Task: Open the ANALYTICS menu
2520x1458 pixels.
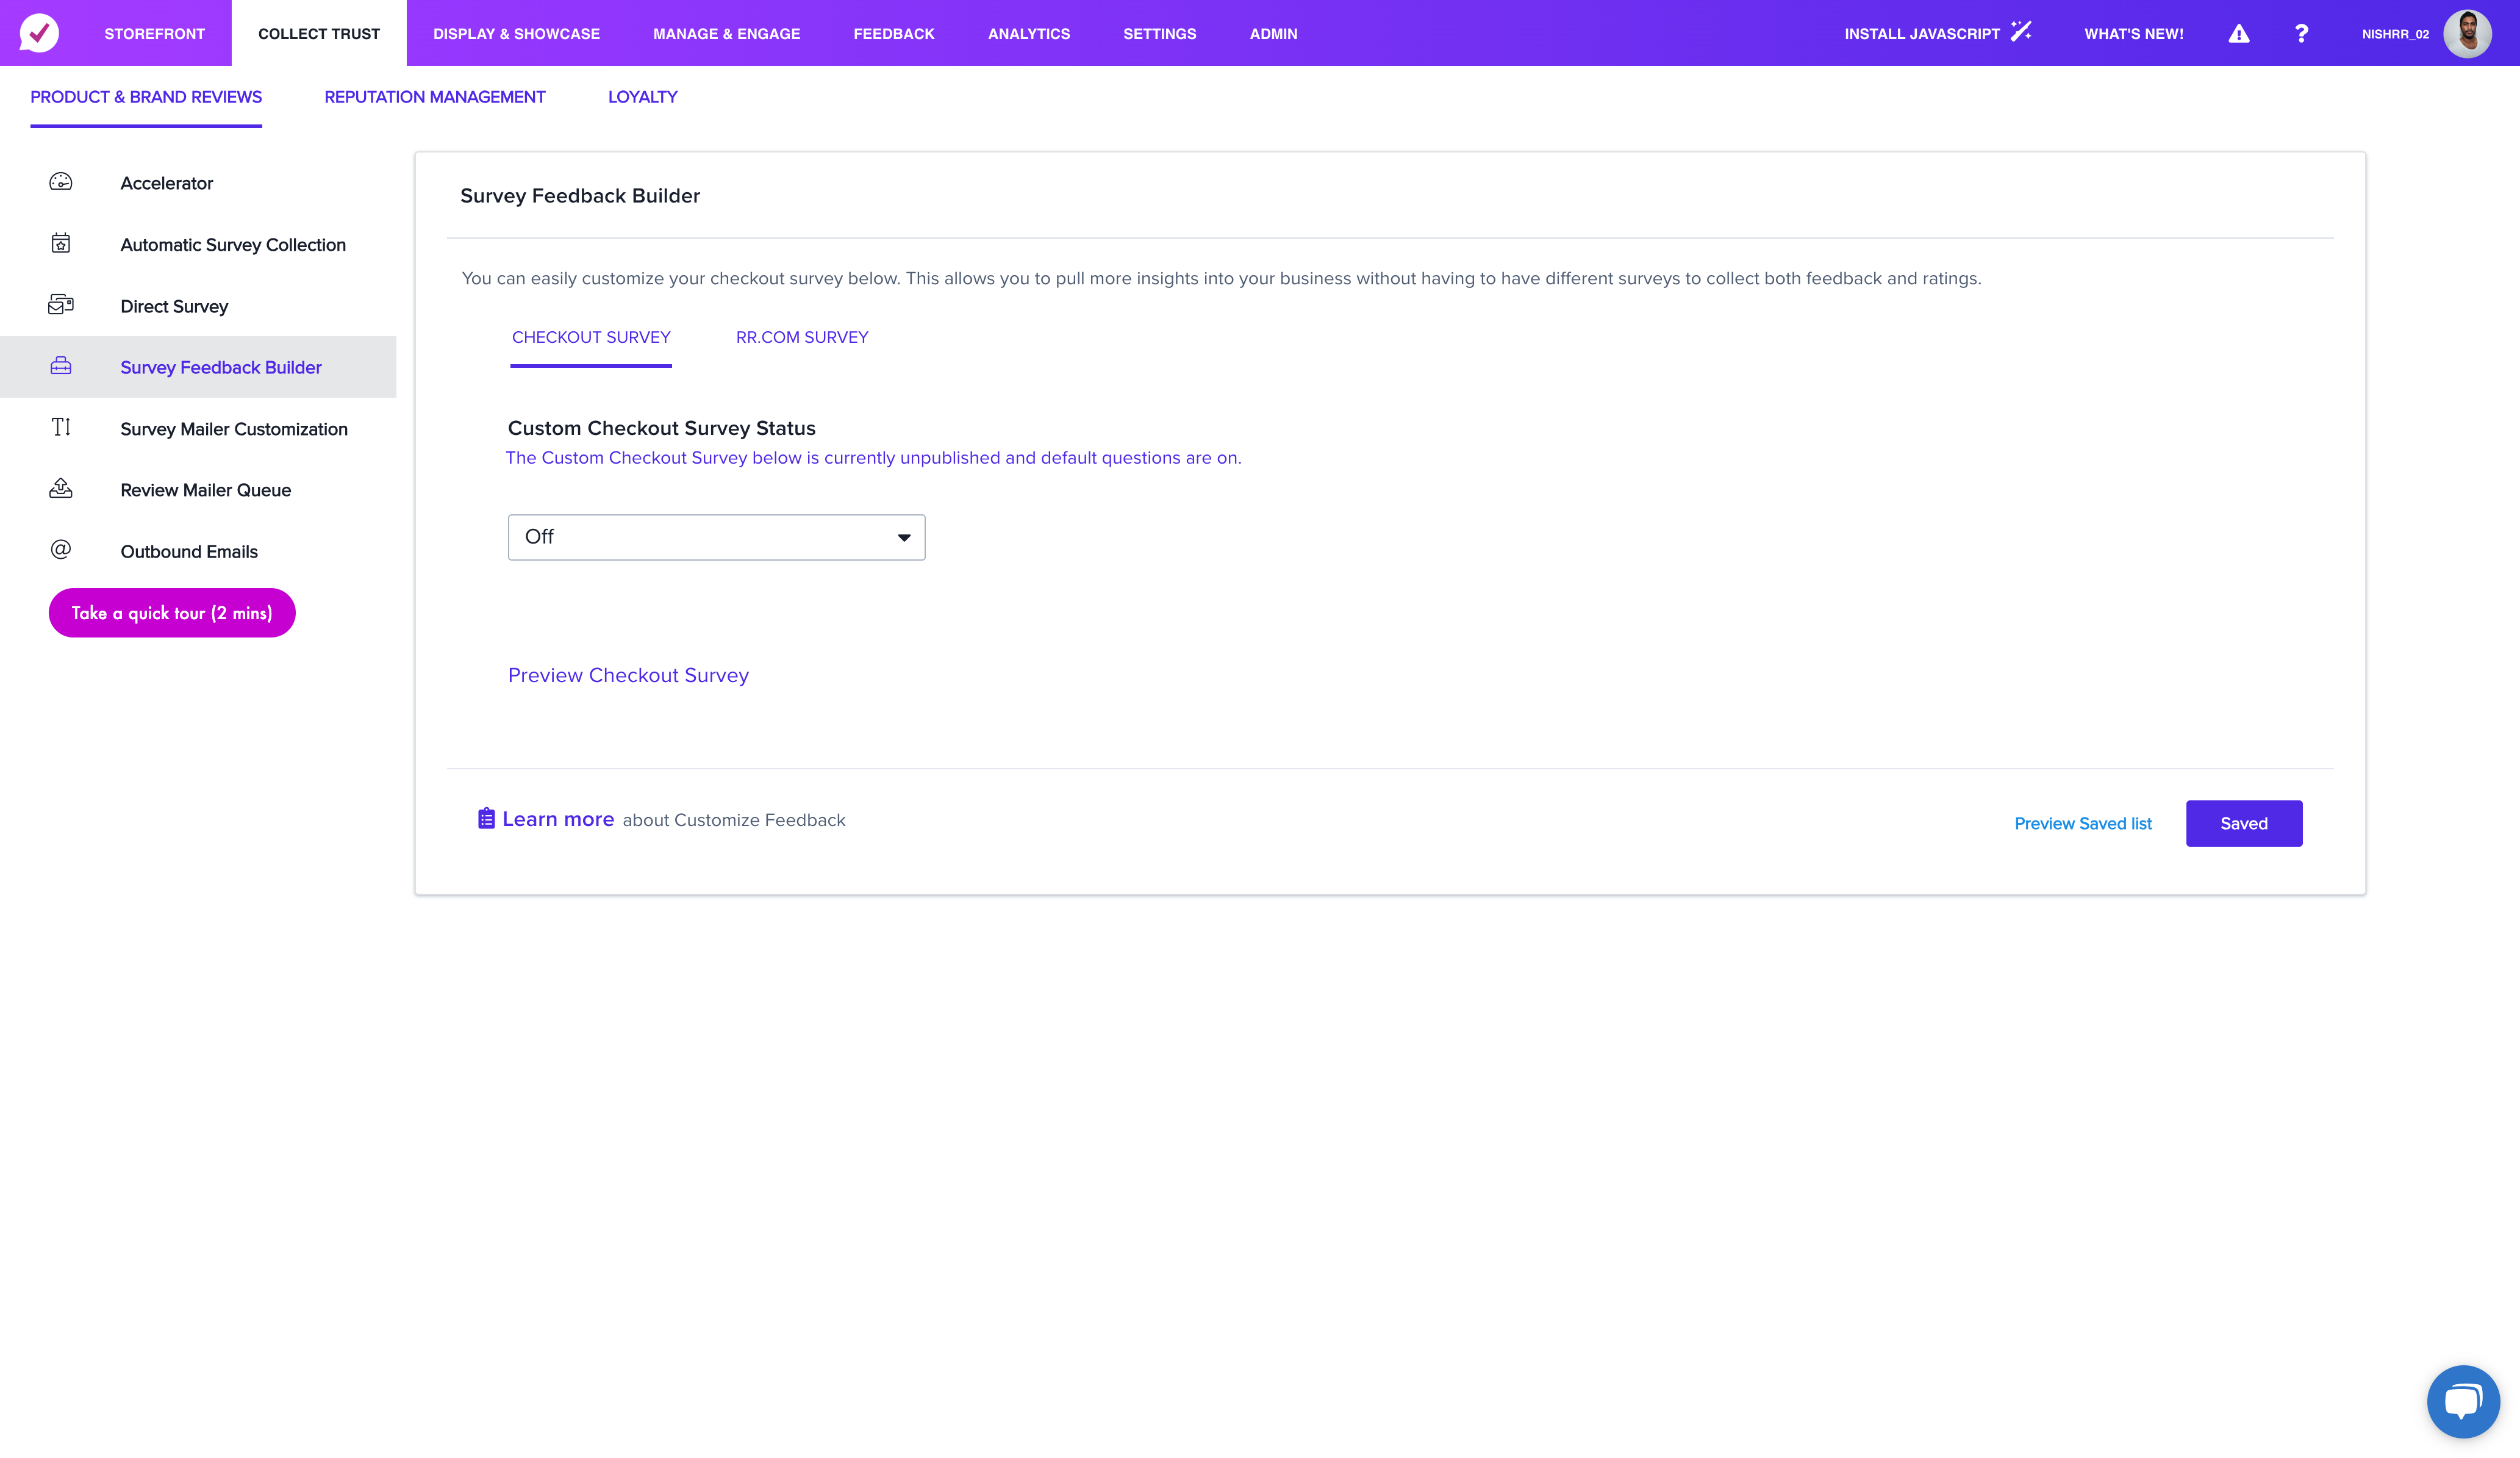Action: click(x=1029, y=34)
